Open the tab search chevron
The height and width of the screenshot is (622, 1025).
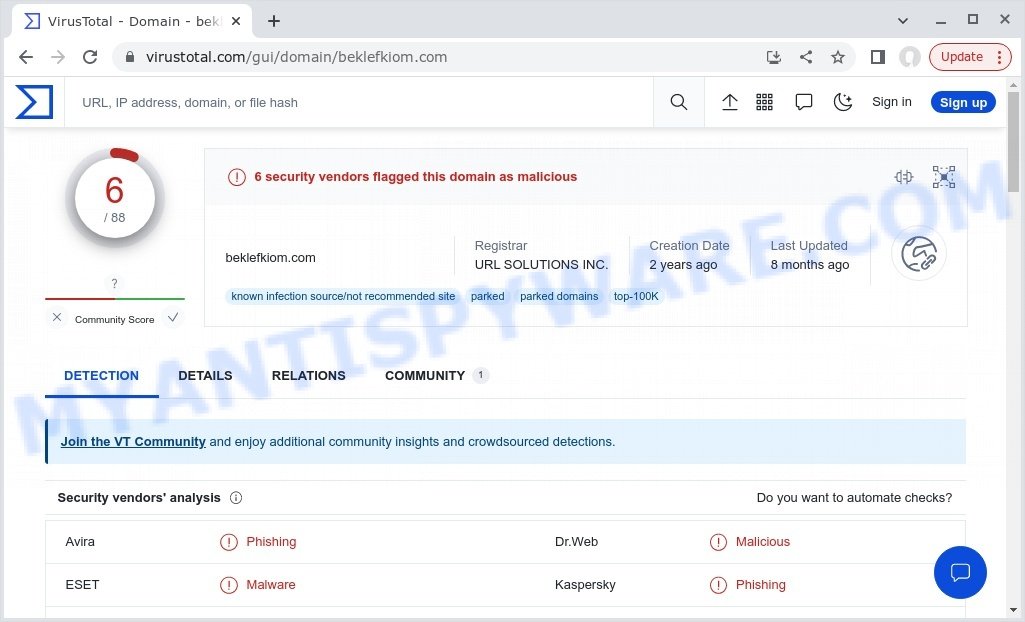tap(903, 21)
